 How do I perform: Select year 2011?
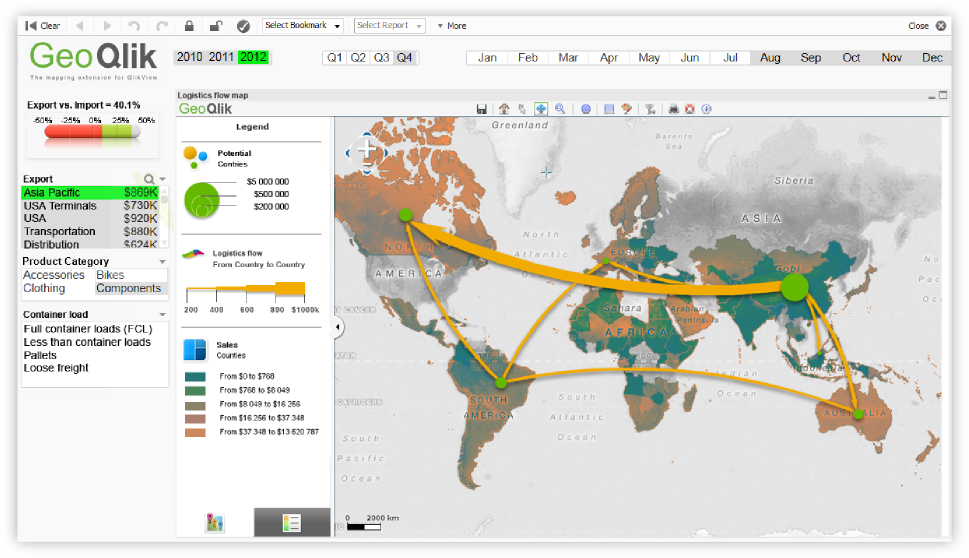[x=221, y=57]
